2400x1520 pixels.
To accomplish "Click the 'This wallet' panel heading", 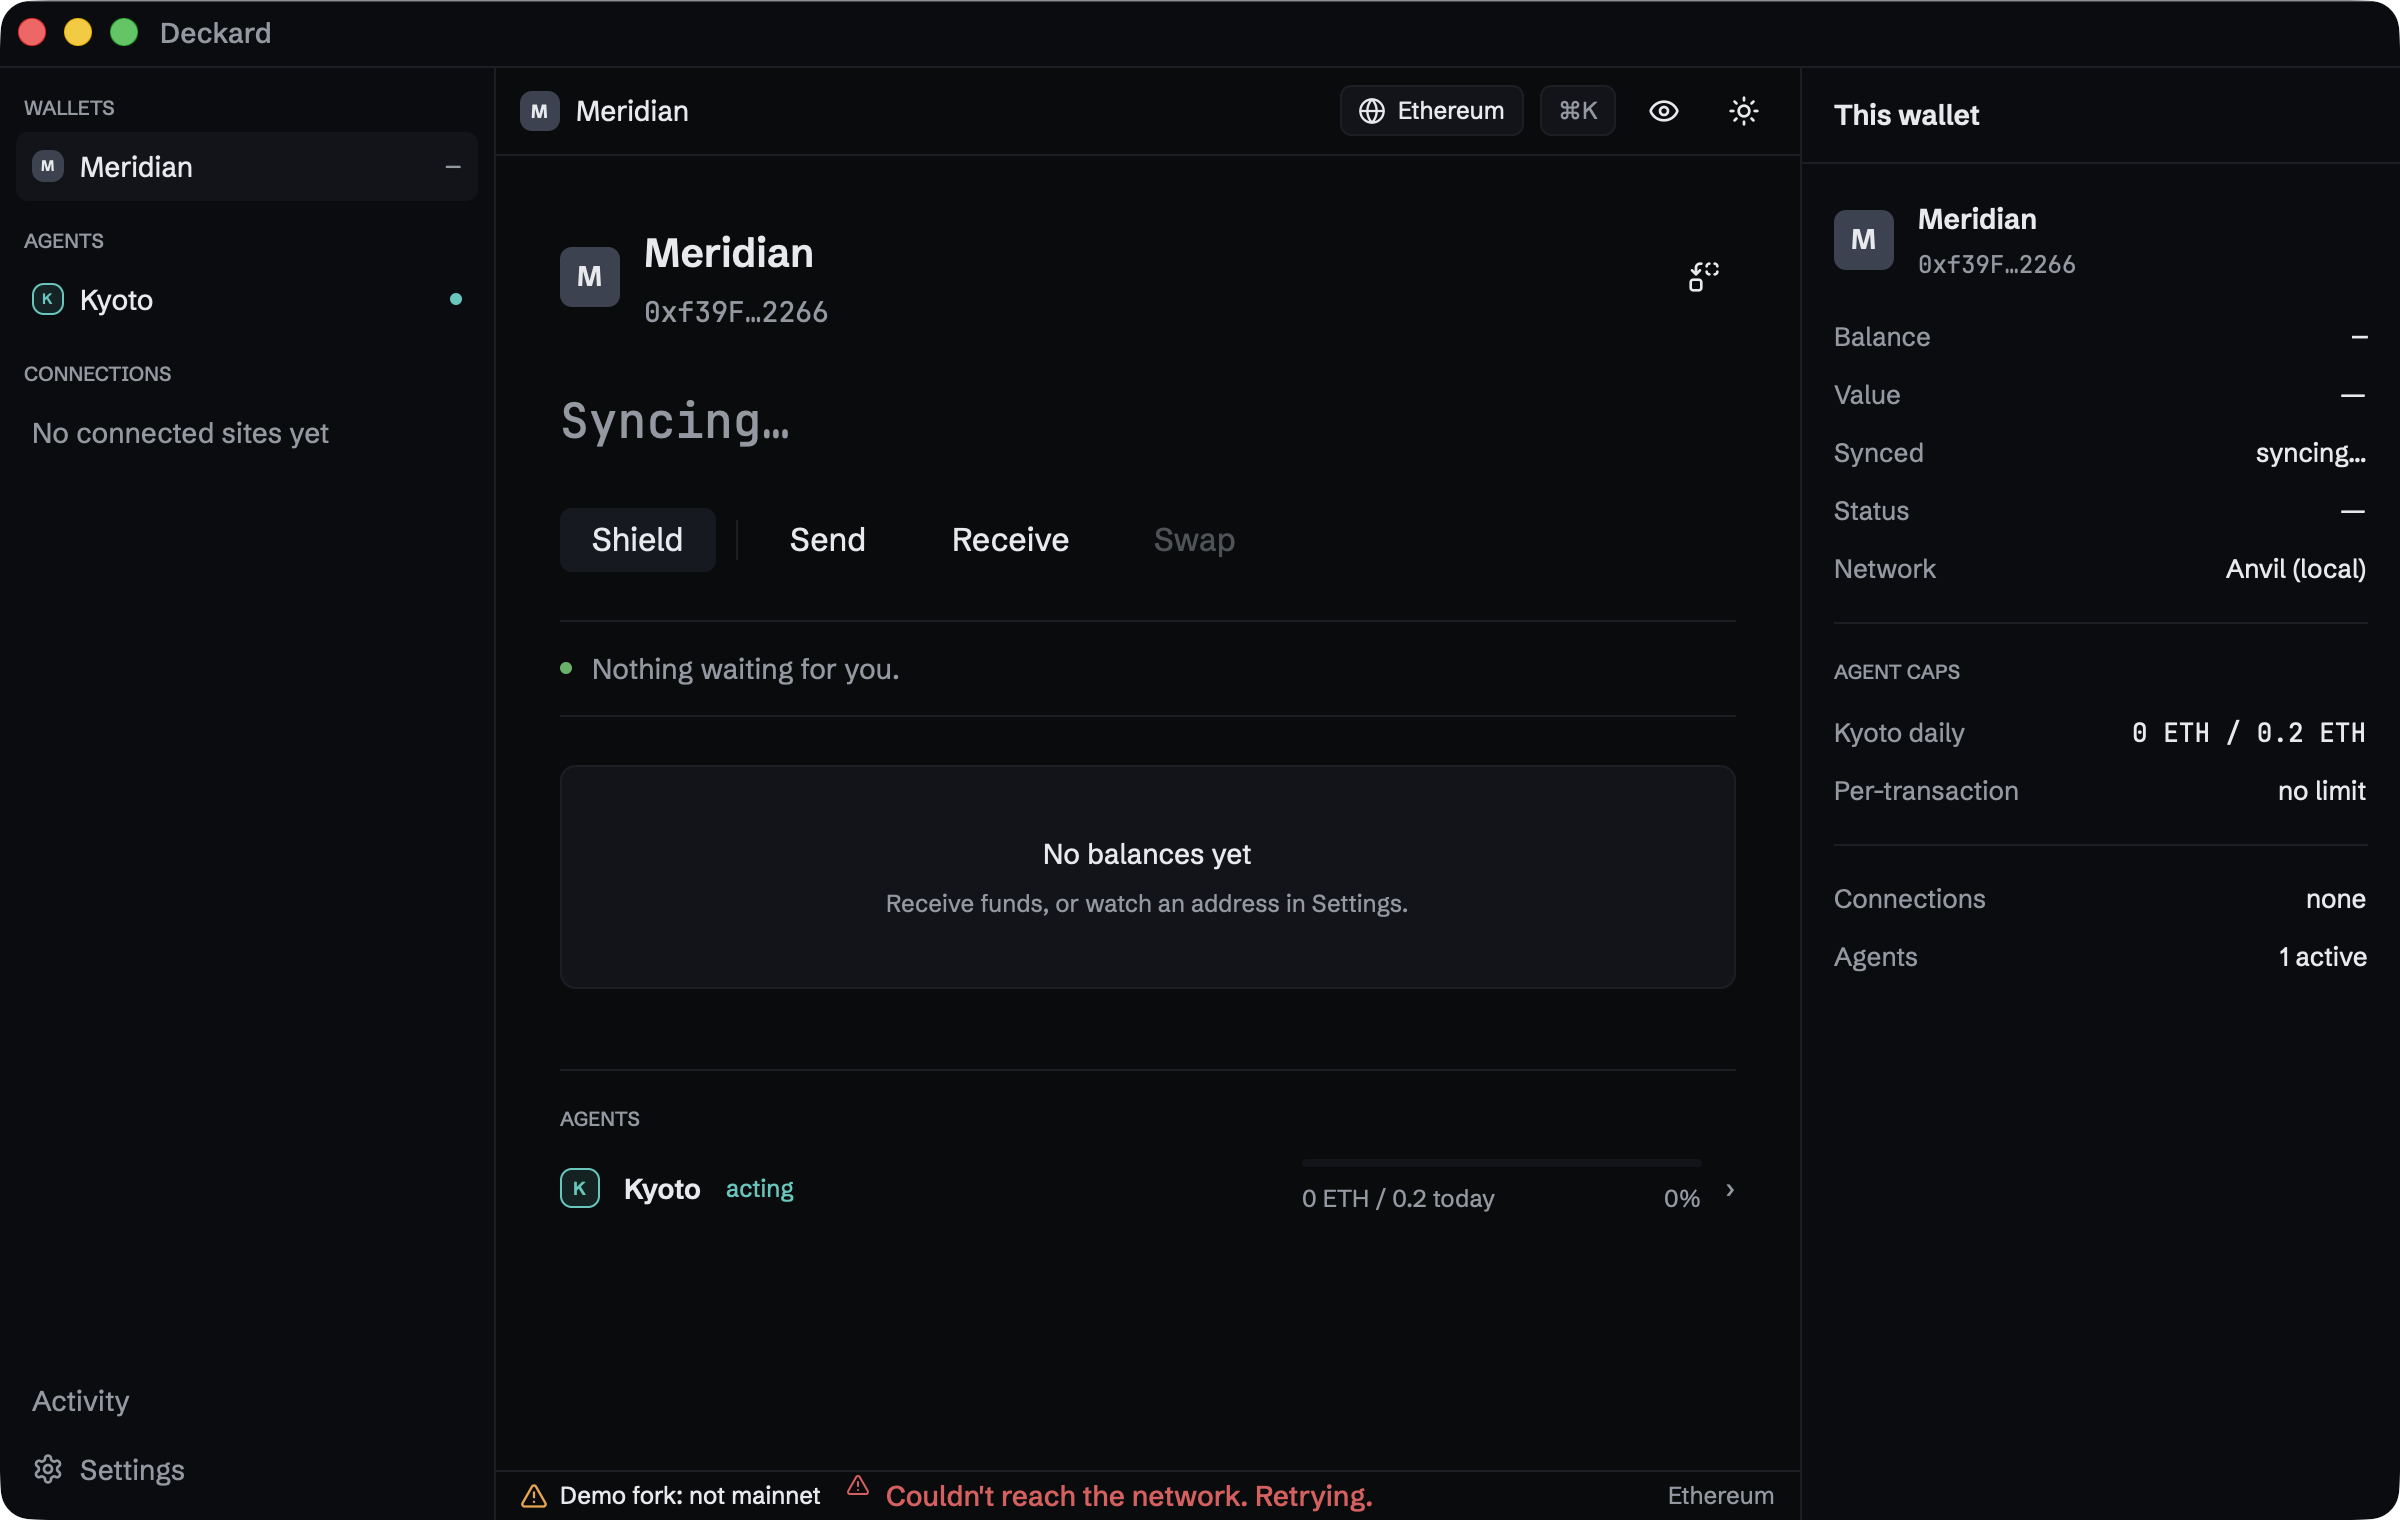I will tap(1906, 115).
